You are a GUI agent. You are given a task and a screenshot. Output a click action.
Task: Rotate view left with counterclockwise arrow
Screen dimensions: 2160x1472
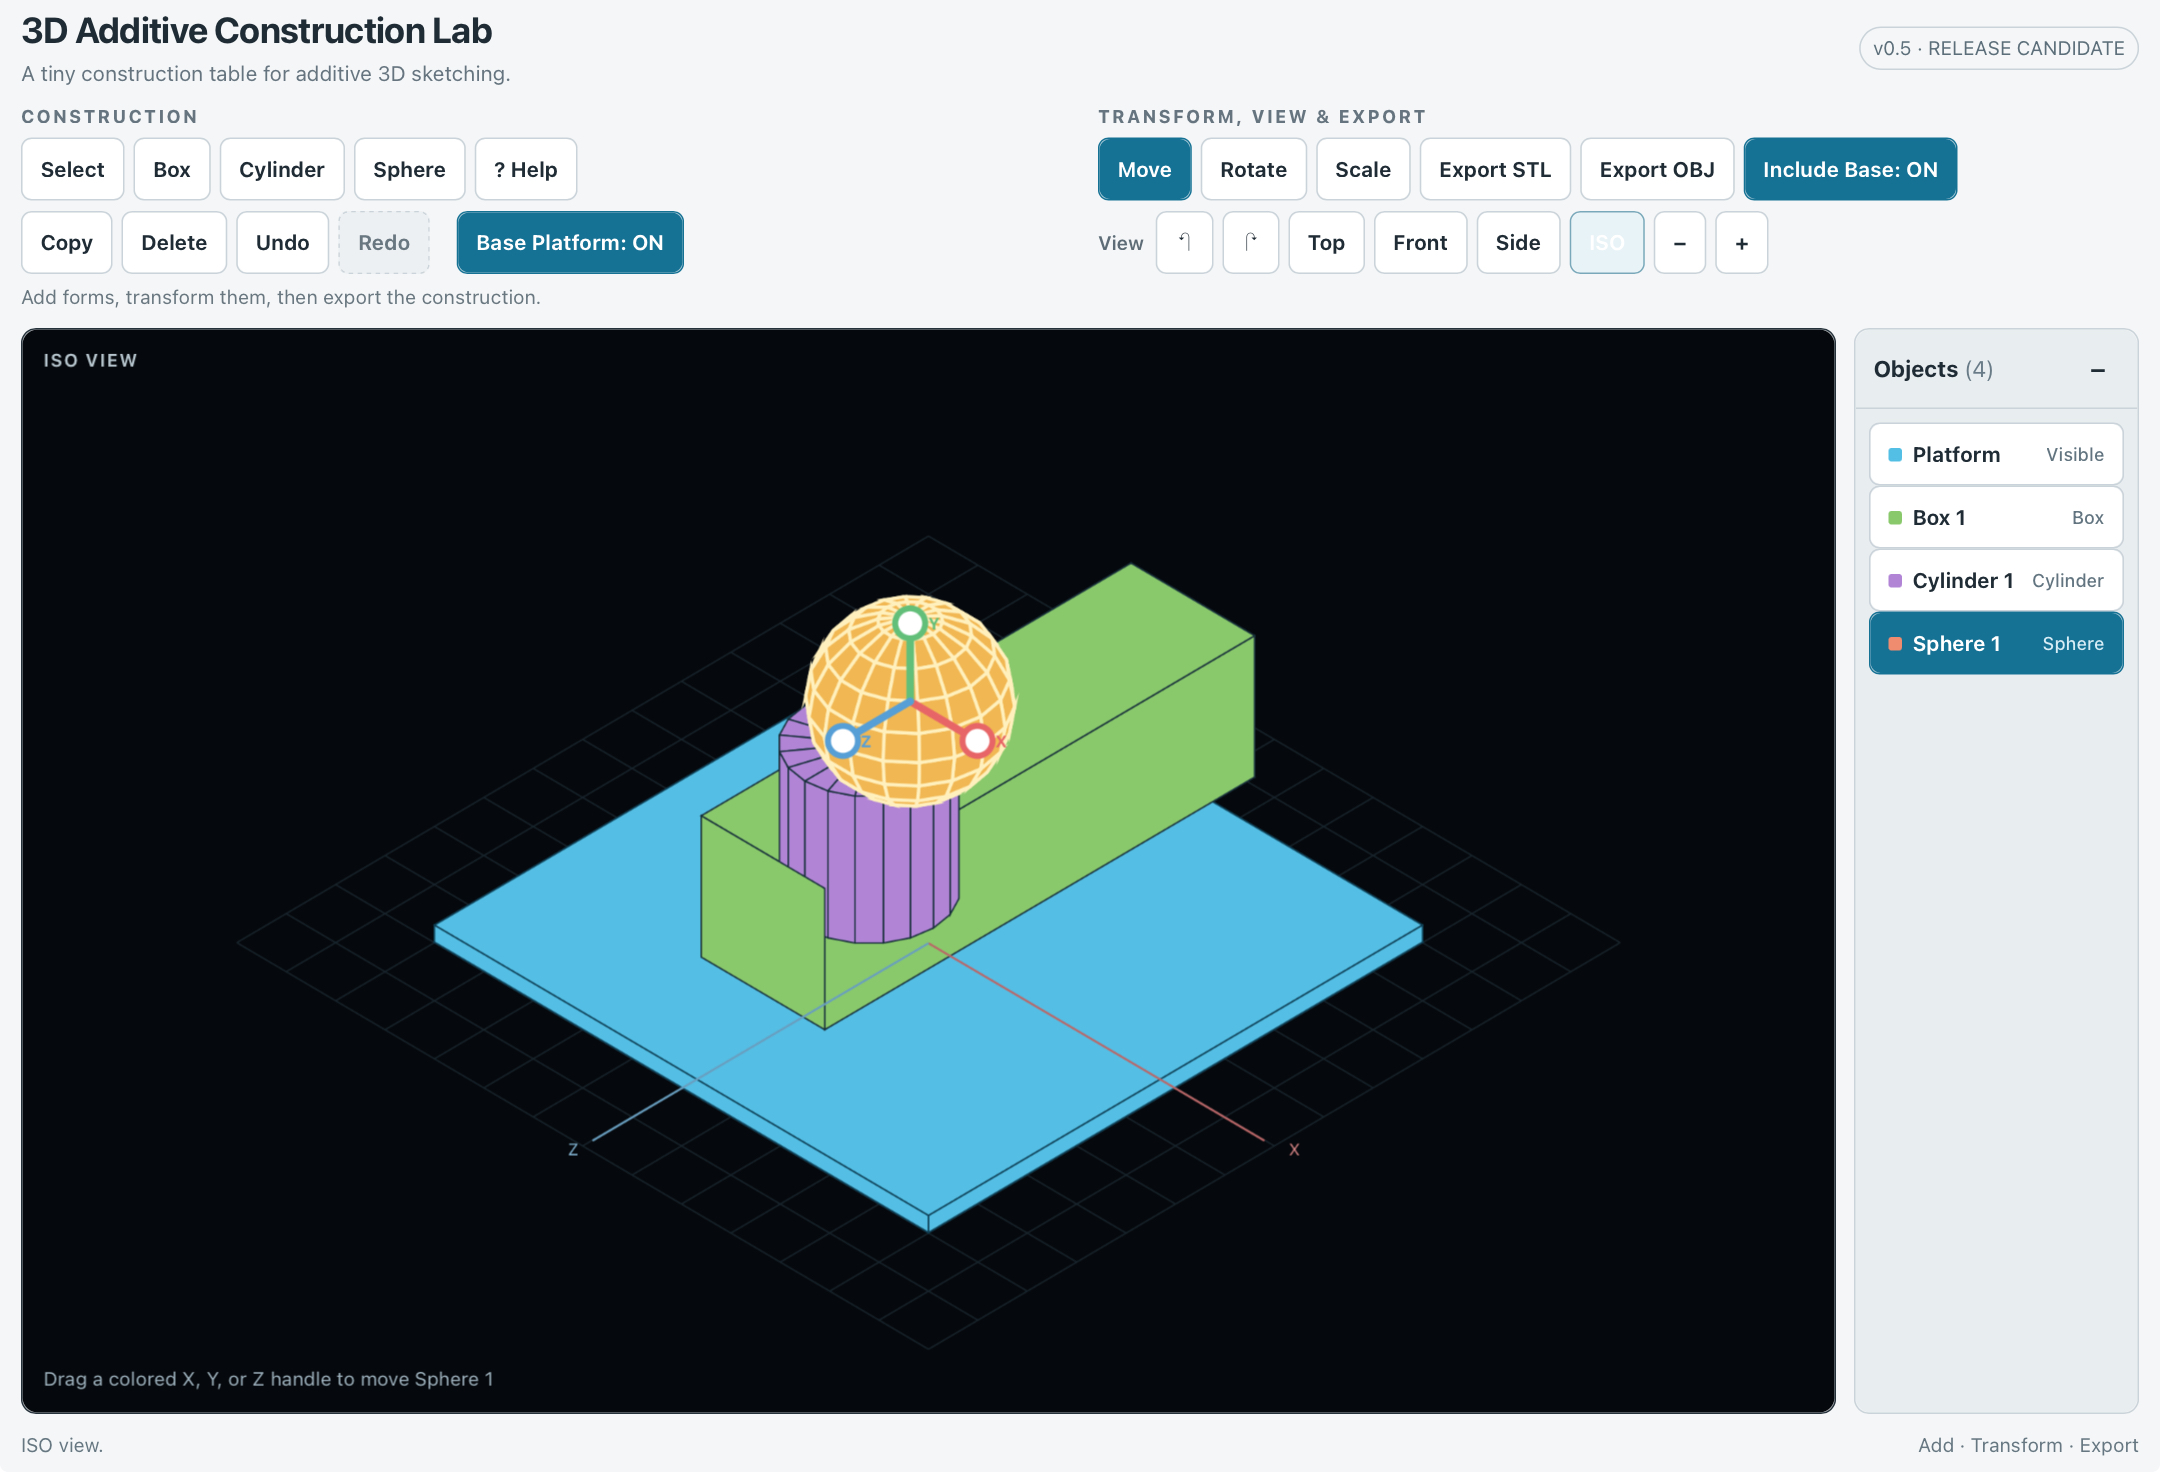click(x=1184, y=243)
